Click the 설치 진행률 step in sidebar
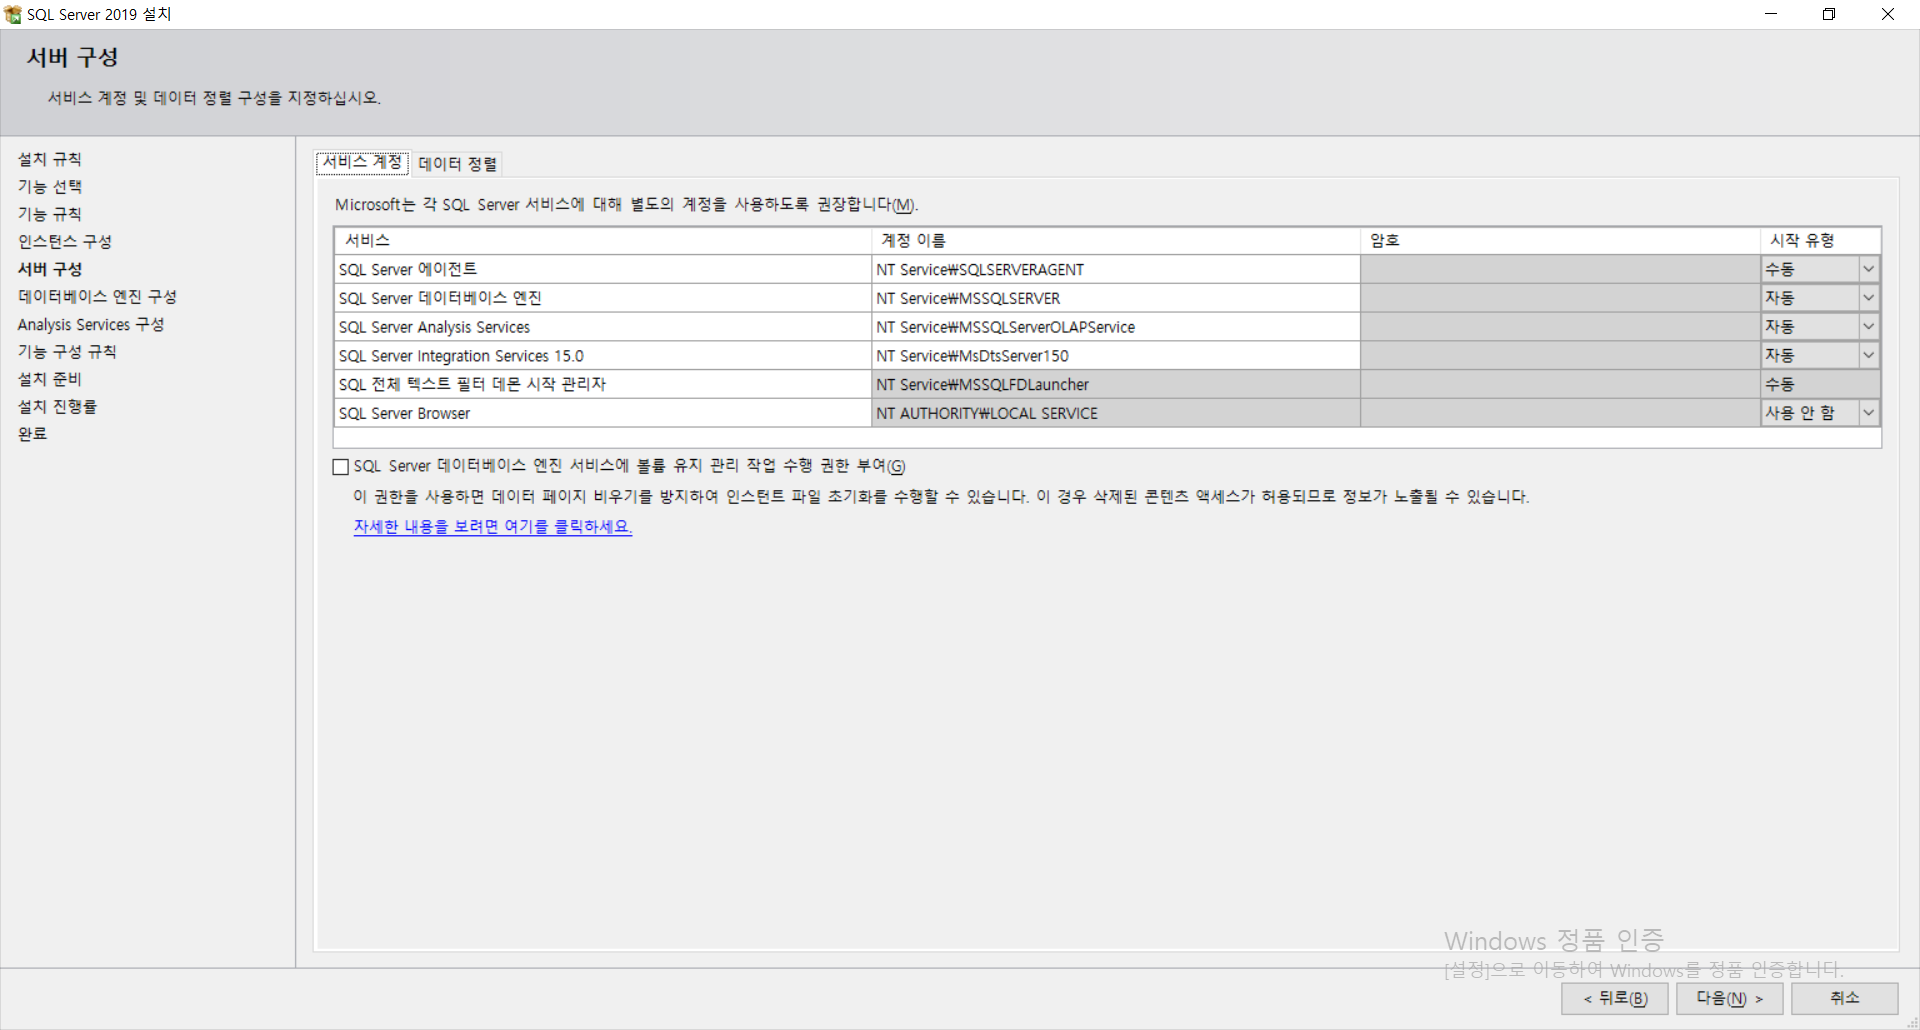 point(57,407)
